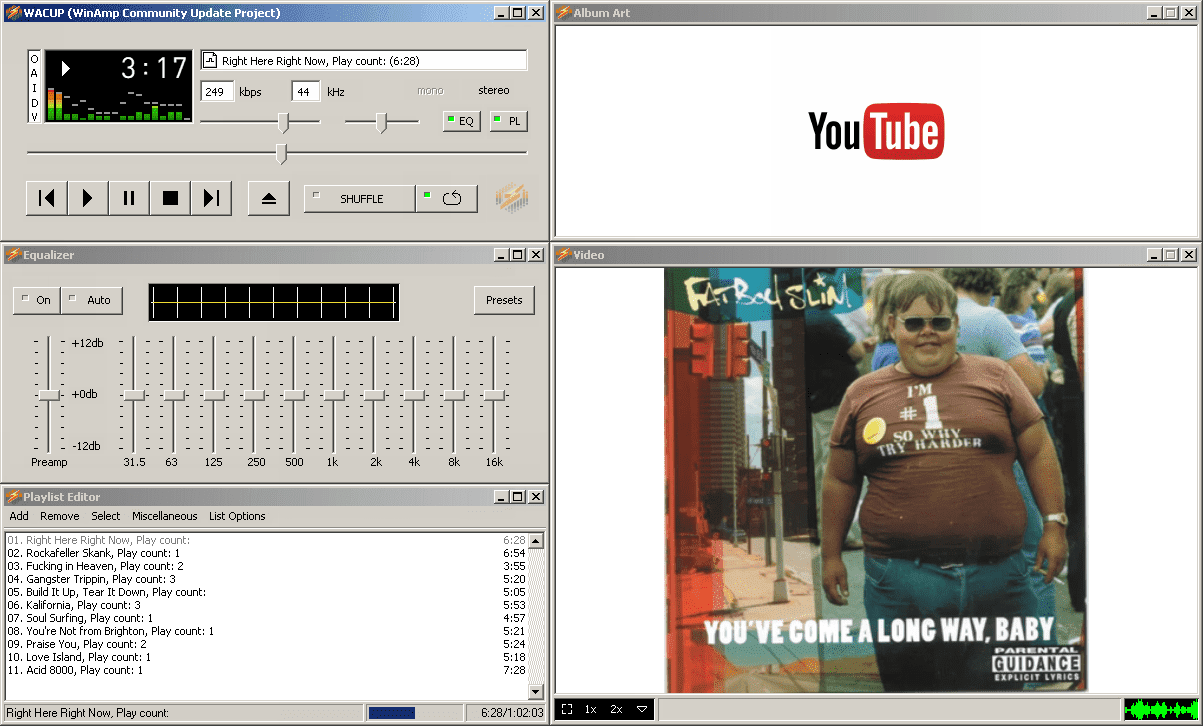Toggle the Shuffle button
This screenshot has width=1203, height=726.
[359, 198]
